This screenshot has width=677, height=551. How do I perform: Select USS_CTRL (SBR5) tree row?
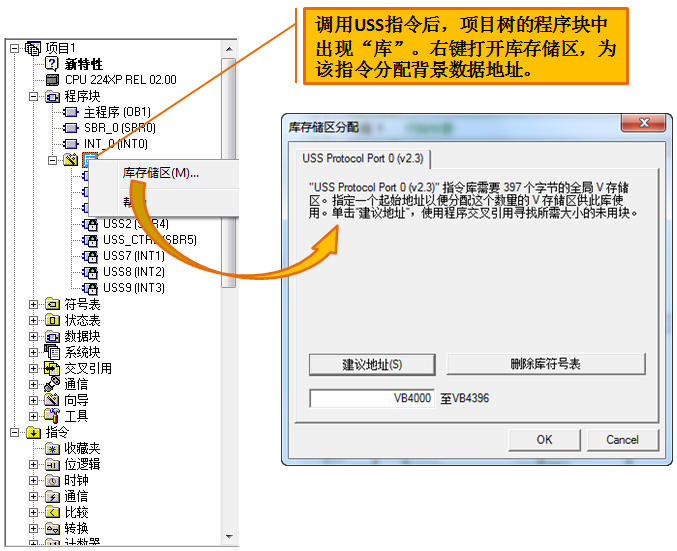[x=150, y=240]
